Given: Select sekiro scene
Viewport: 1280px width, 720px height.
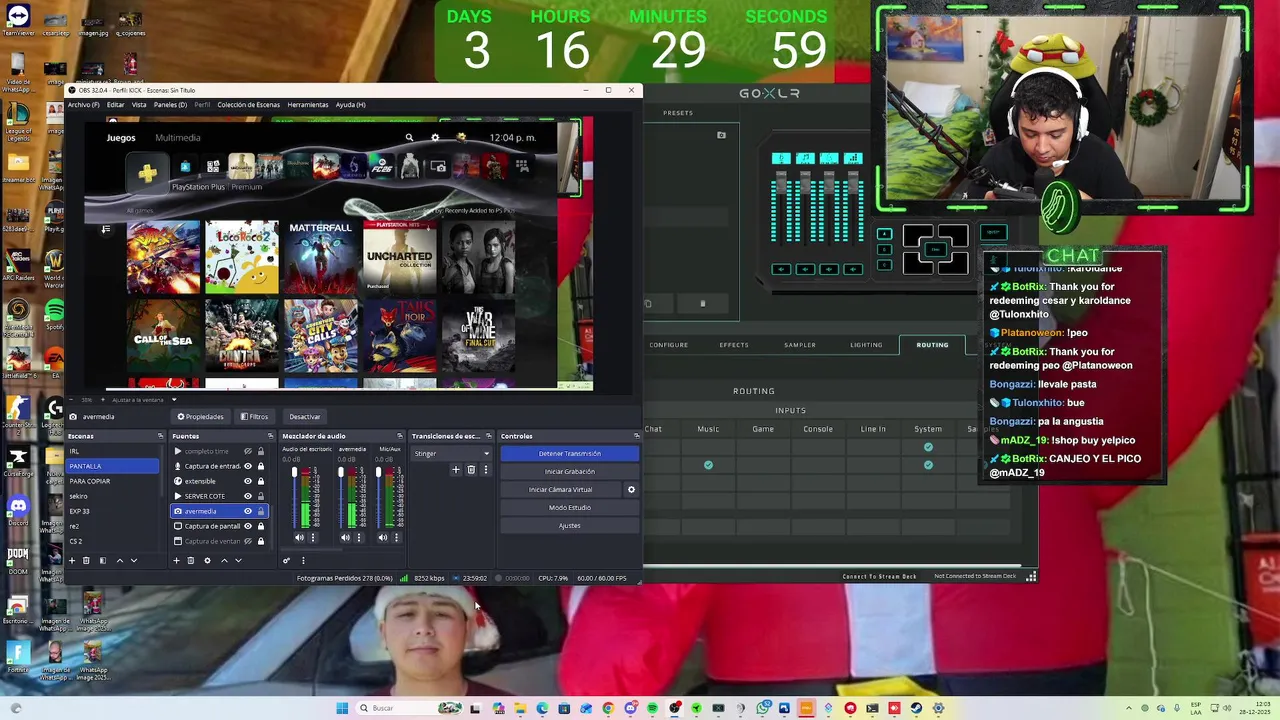Looking at the screenshot, I should point(112,496).
